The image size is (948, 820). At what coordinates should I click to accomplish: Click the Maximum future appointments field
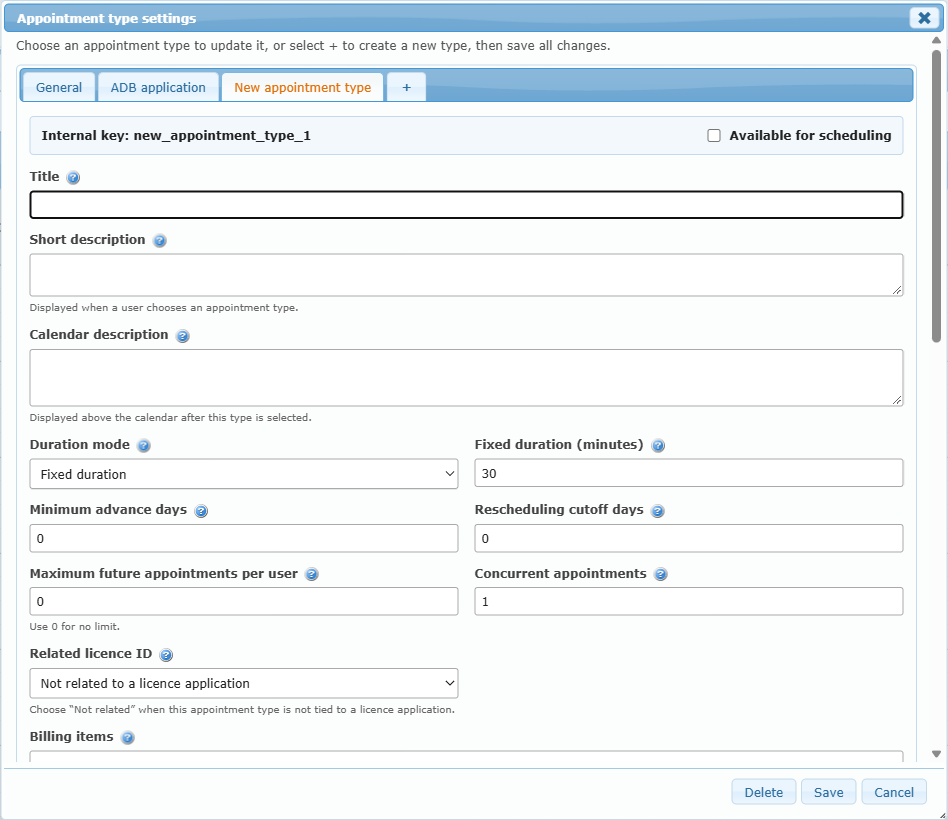(244, 601)
